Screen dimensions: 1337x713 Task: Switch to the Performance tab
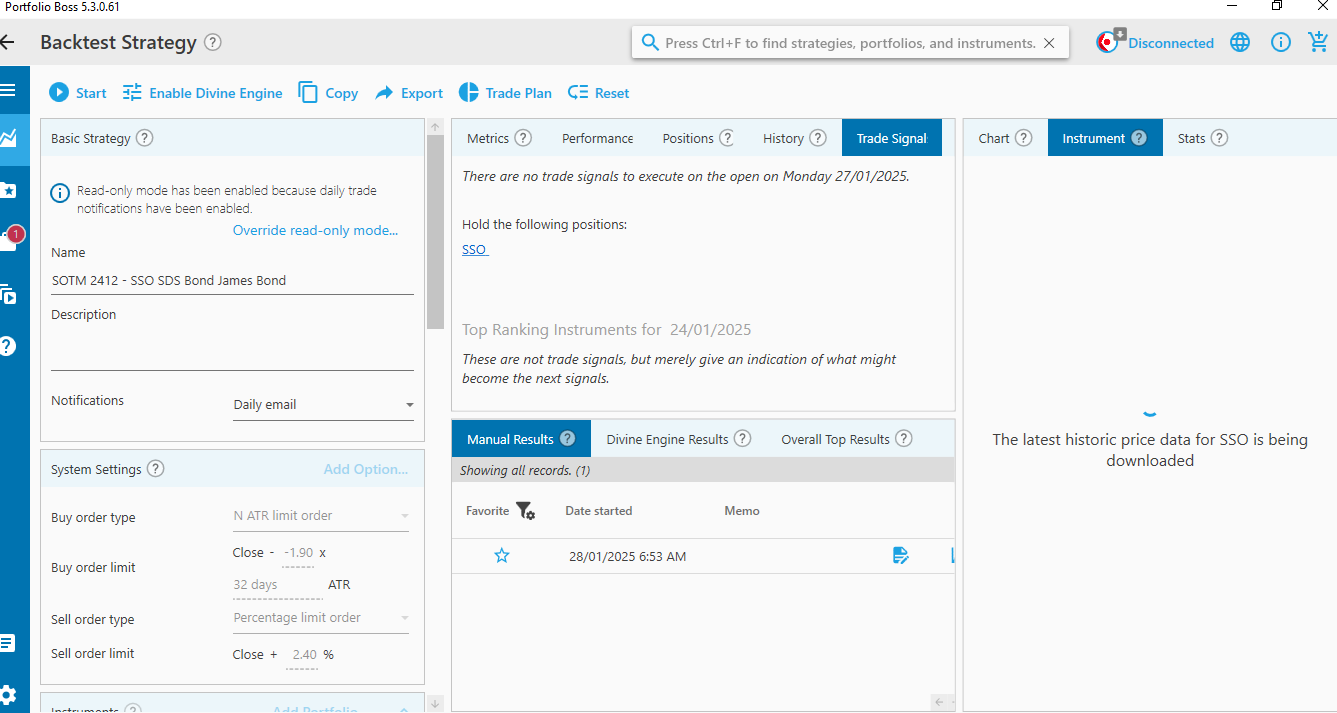point(597,138)
